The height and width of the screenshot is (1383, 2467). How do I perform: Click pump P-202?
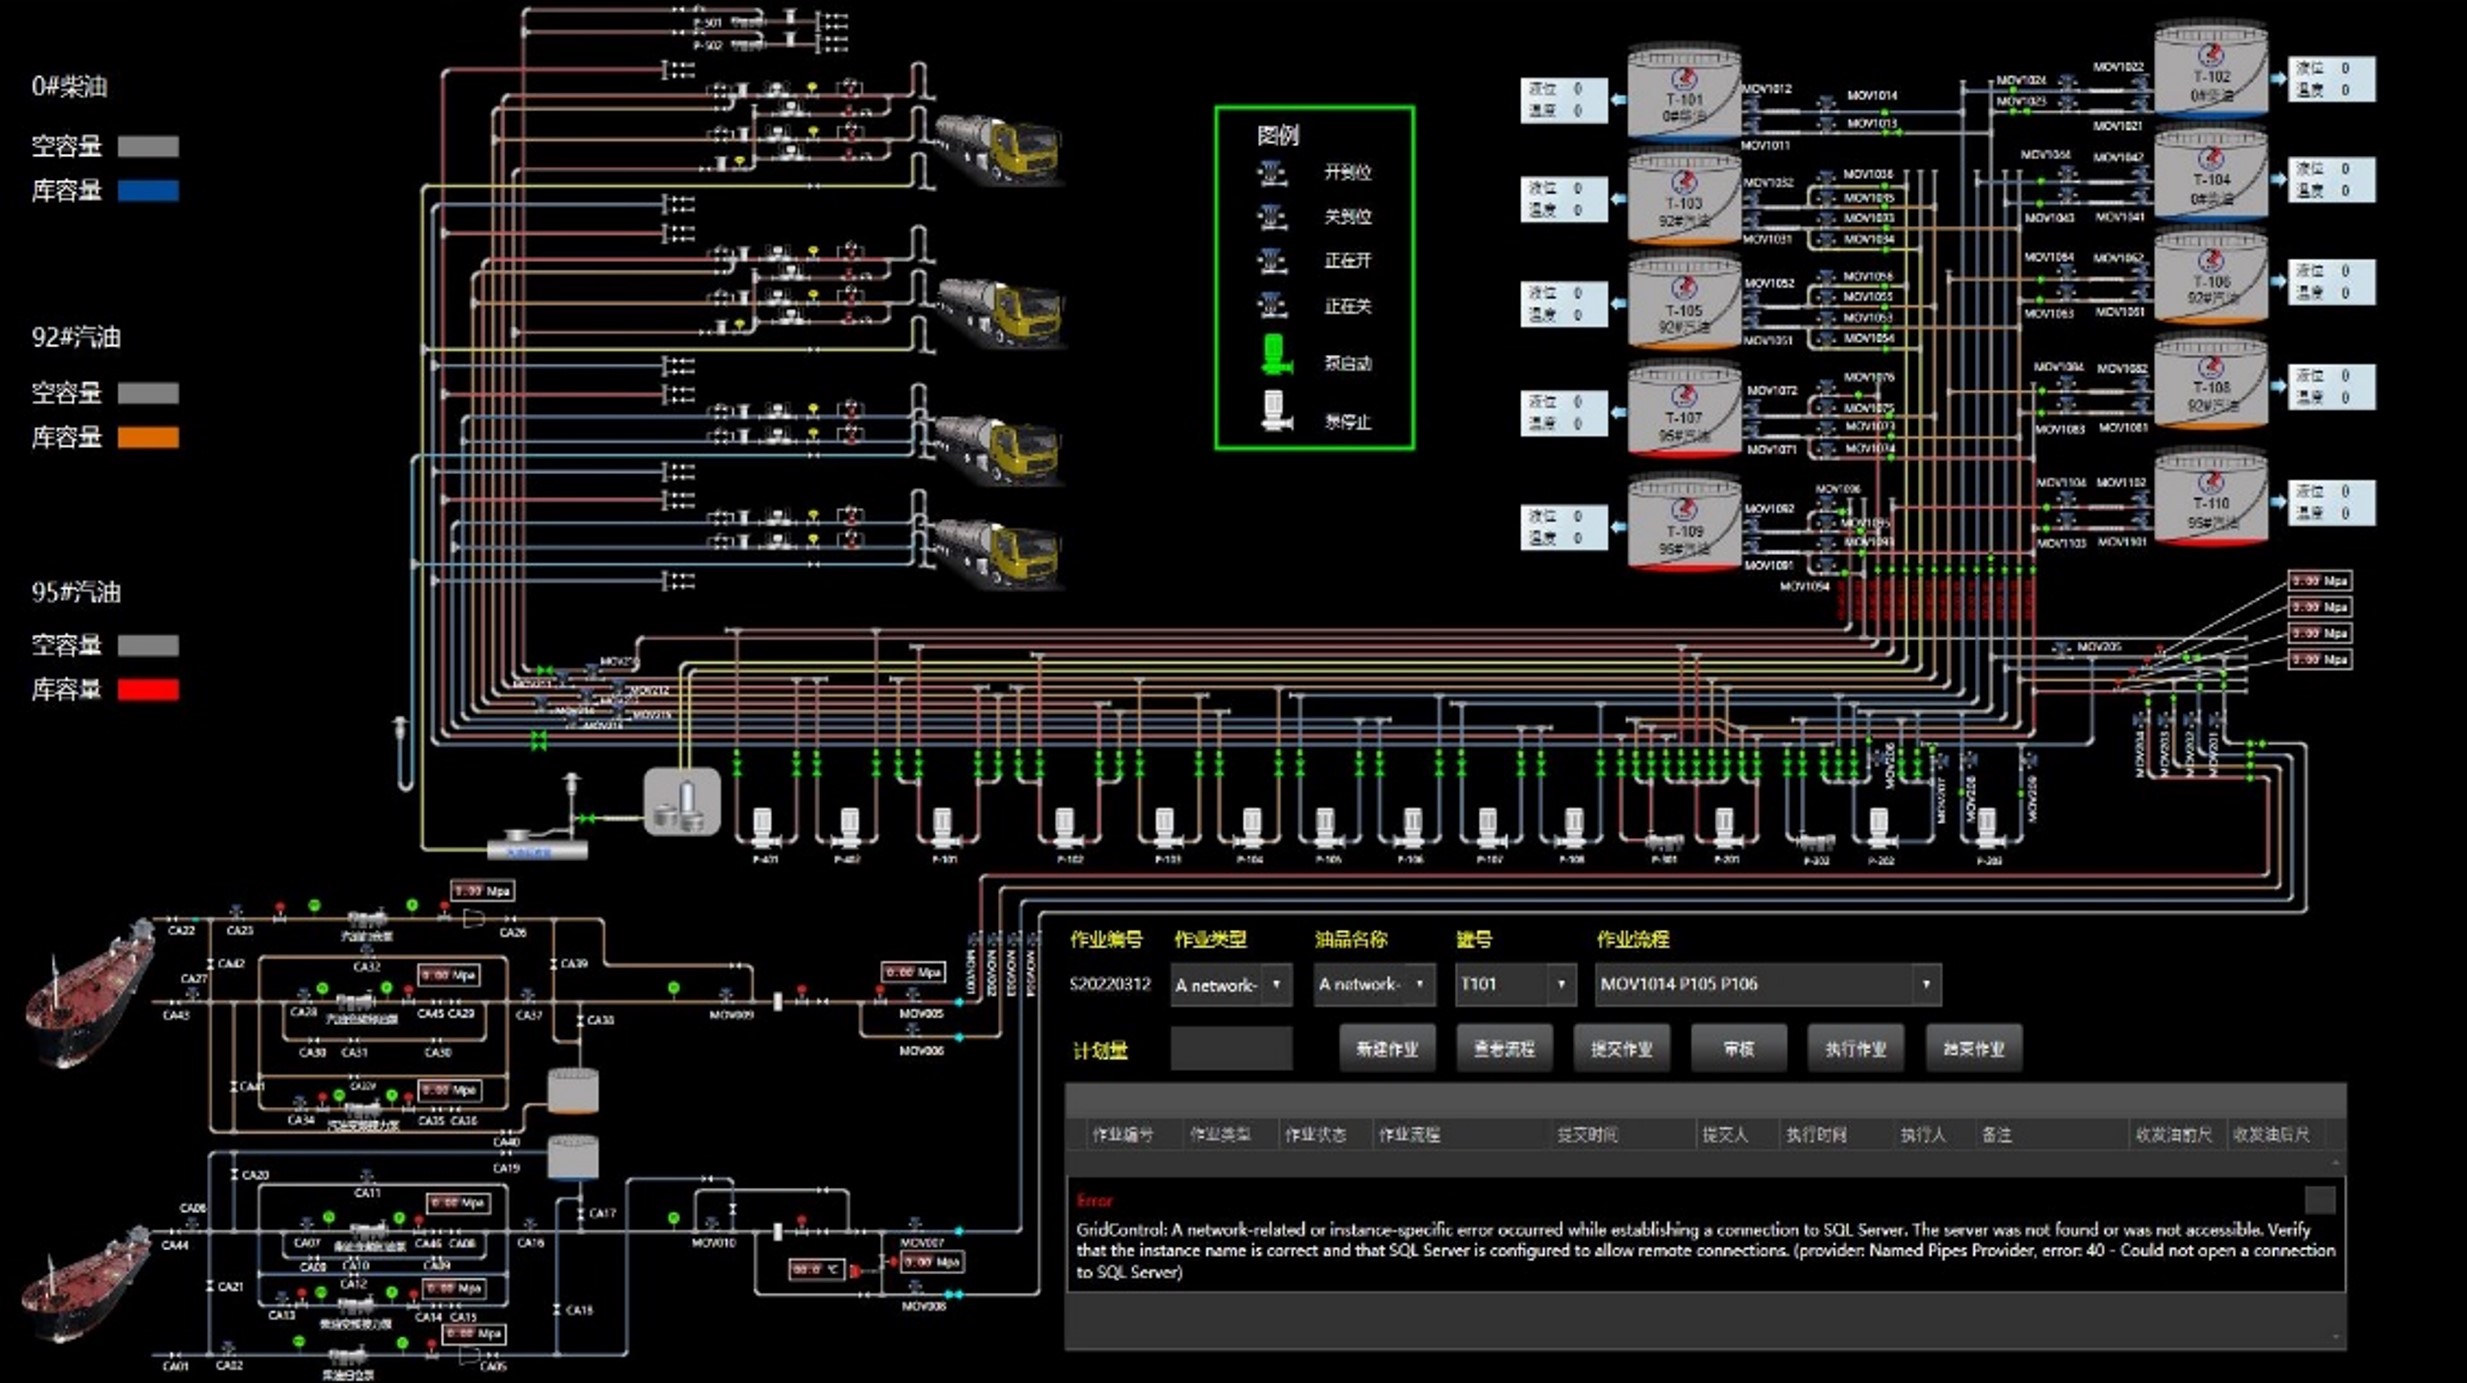coord(1879,829)
